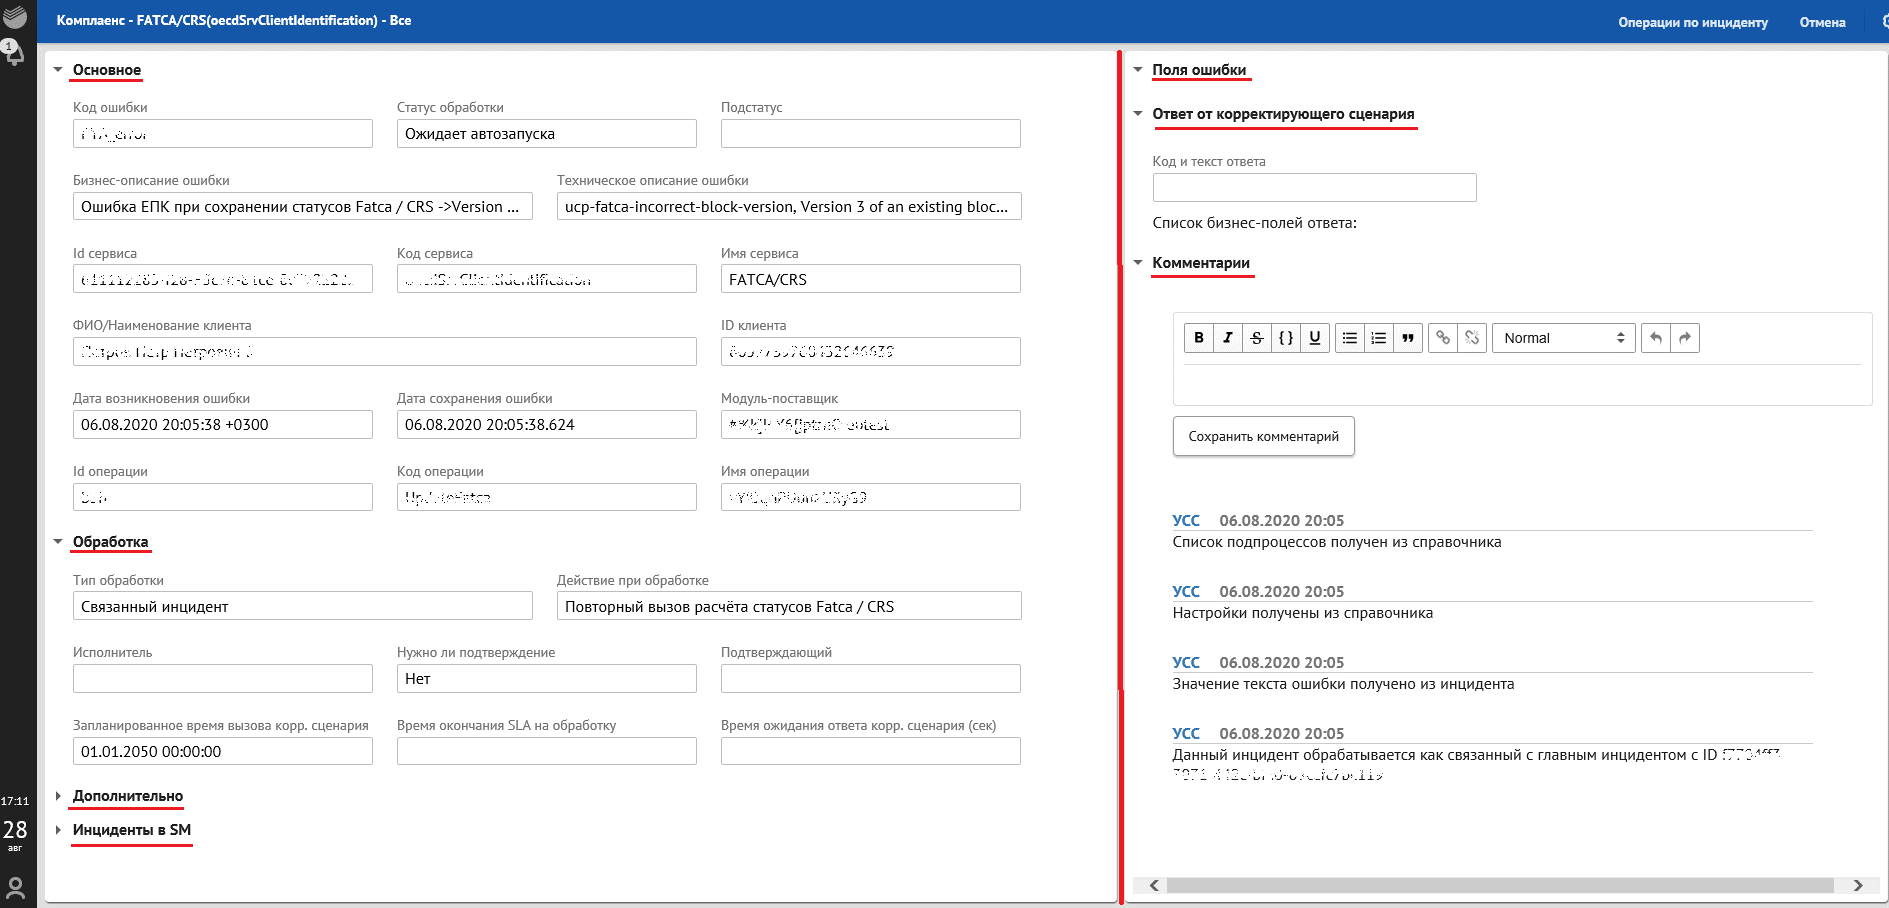Toggle underline formatting in comment editor

click(x=1315, y=338)
